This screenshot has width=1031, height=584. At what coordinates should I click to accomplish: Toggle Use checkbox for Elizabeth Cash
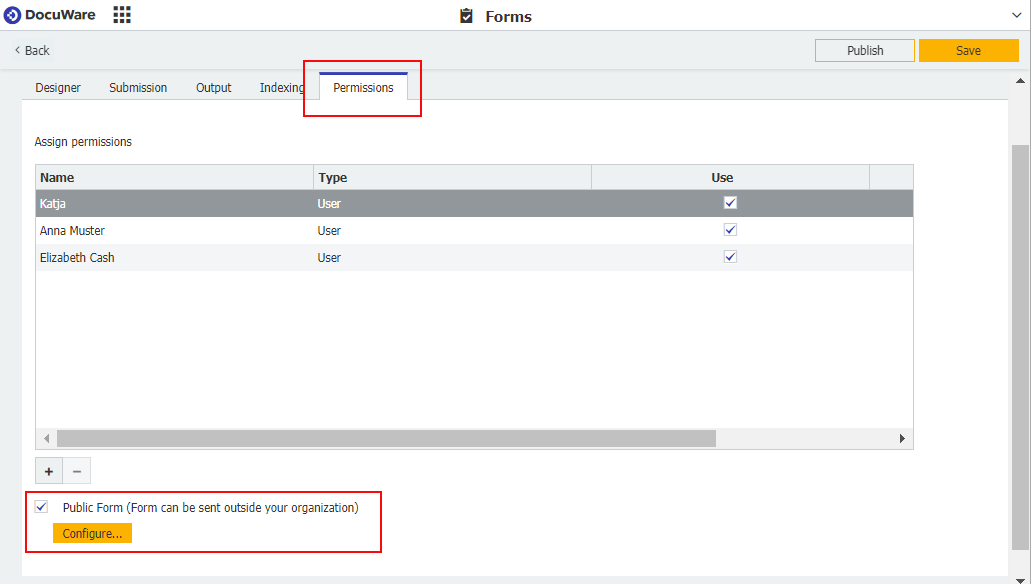coord(730,257)
